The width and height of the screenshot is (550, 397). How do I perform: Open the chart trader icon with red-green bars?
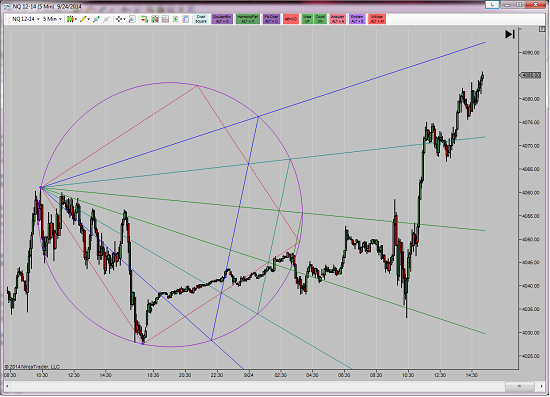144,19
